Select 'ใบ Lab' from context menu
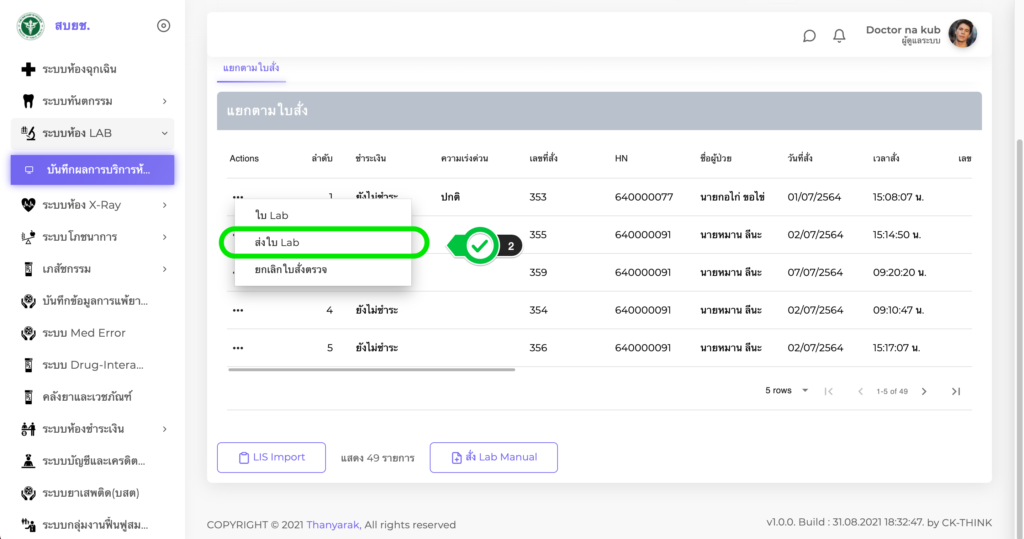 [x=272, y=215]
